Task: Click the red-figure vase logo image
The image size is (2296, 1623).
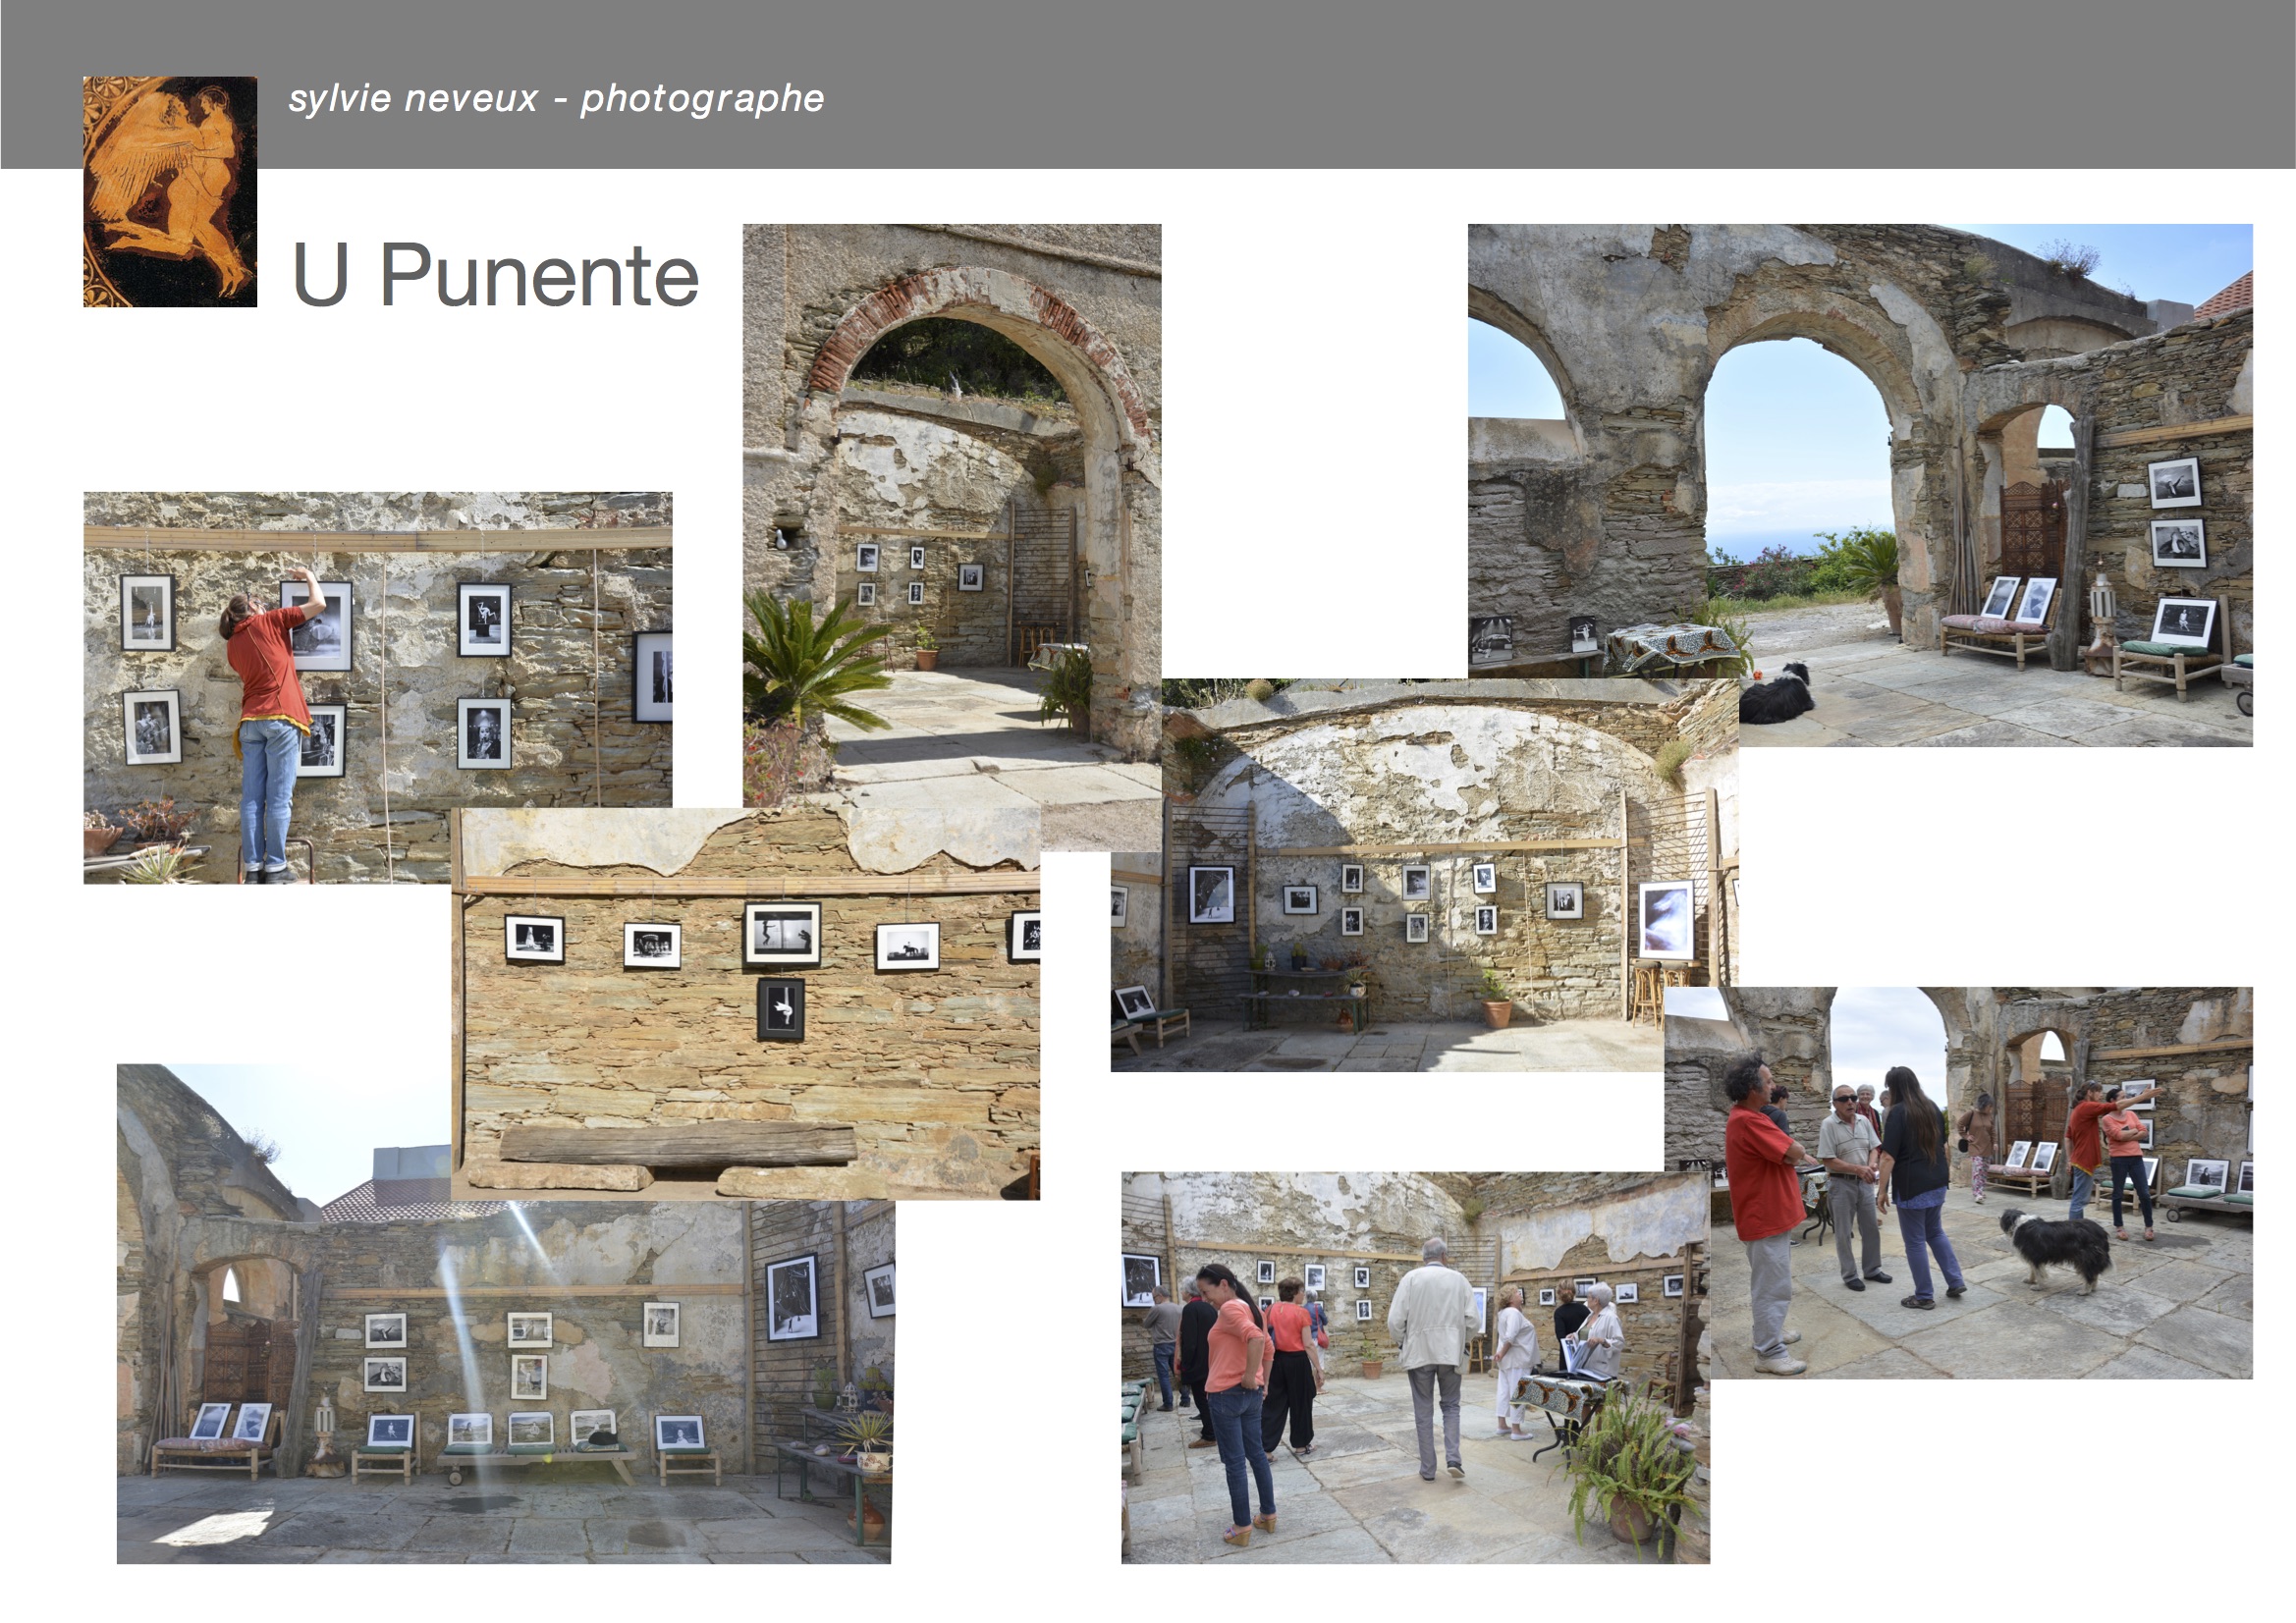Action: 169,191
